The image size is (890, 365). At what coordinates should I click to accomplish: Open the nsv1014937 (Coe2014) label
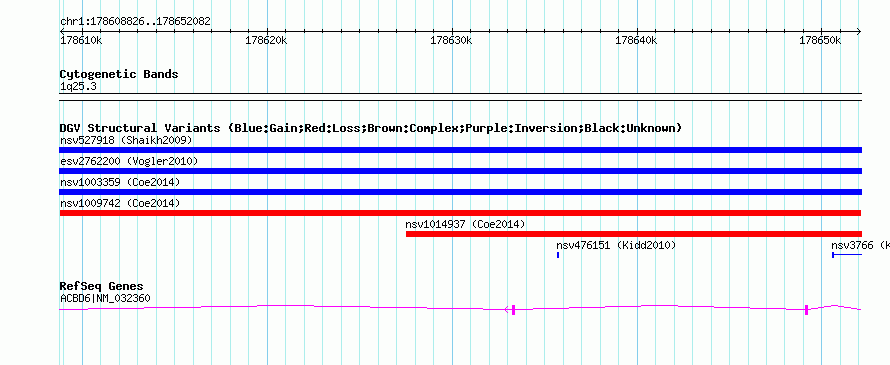point(465,224)
